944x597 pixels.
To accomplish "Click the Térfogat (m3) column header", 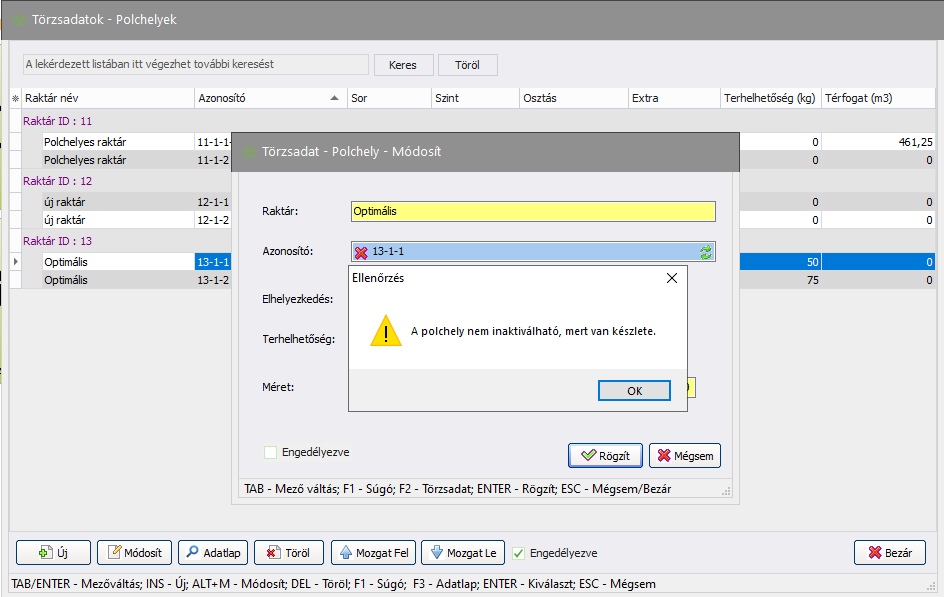I will (877, 98).
